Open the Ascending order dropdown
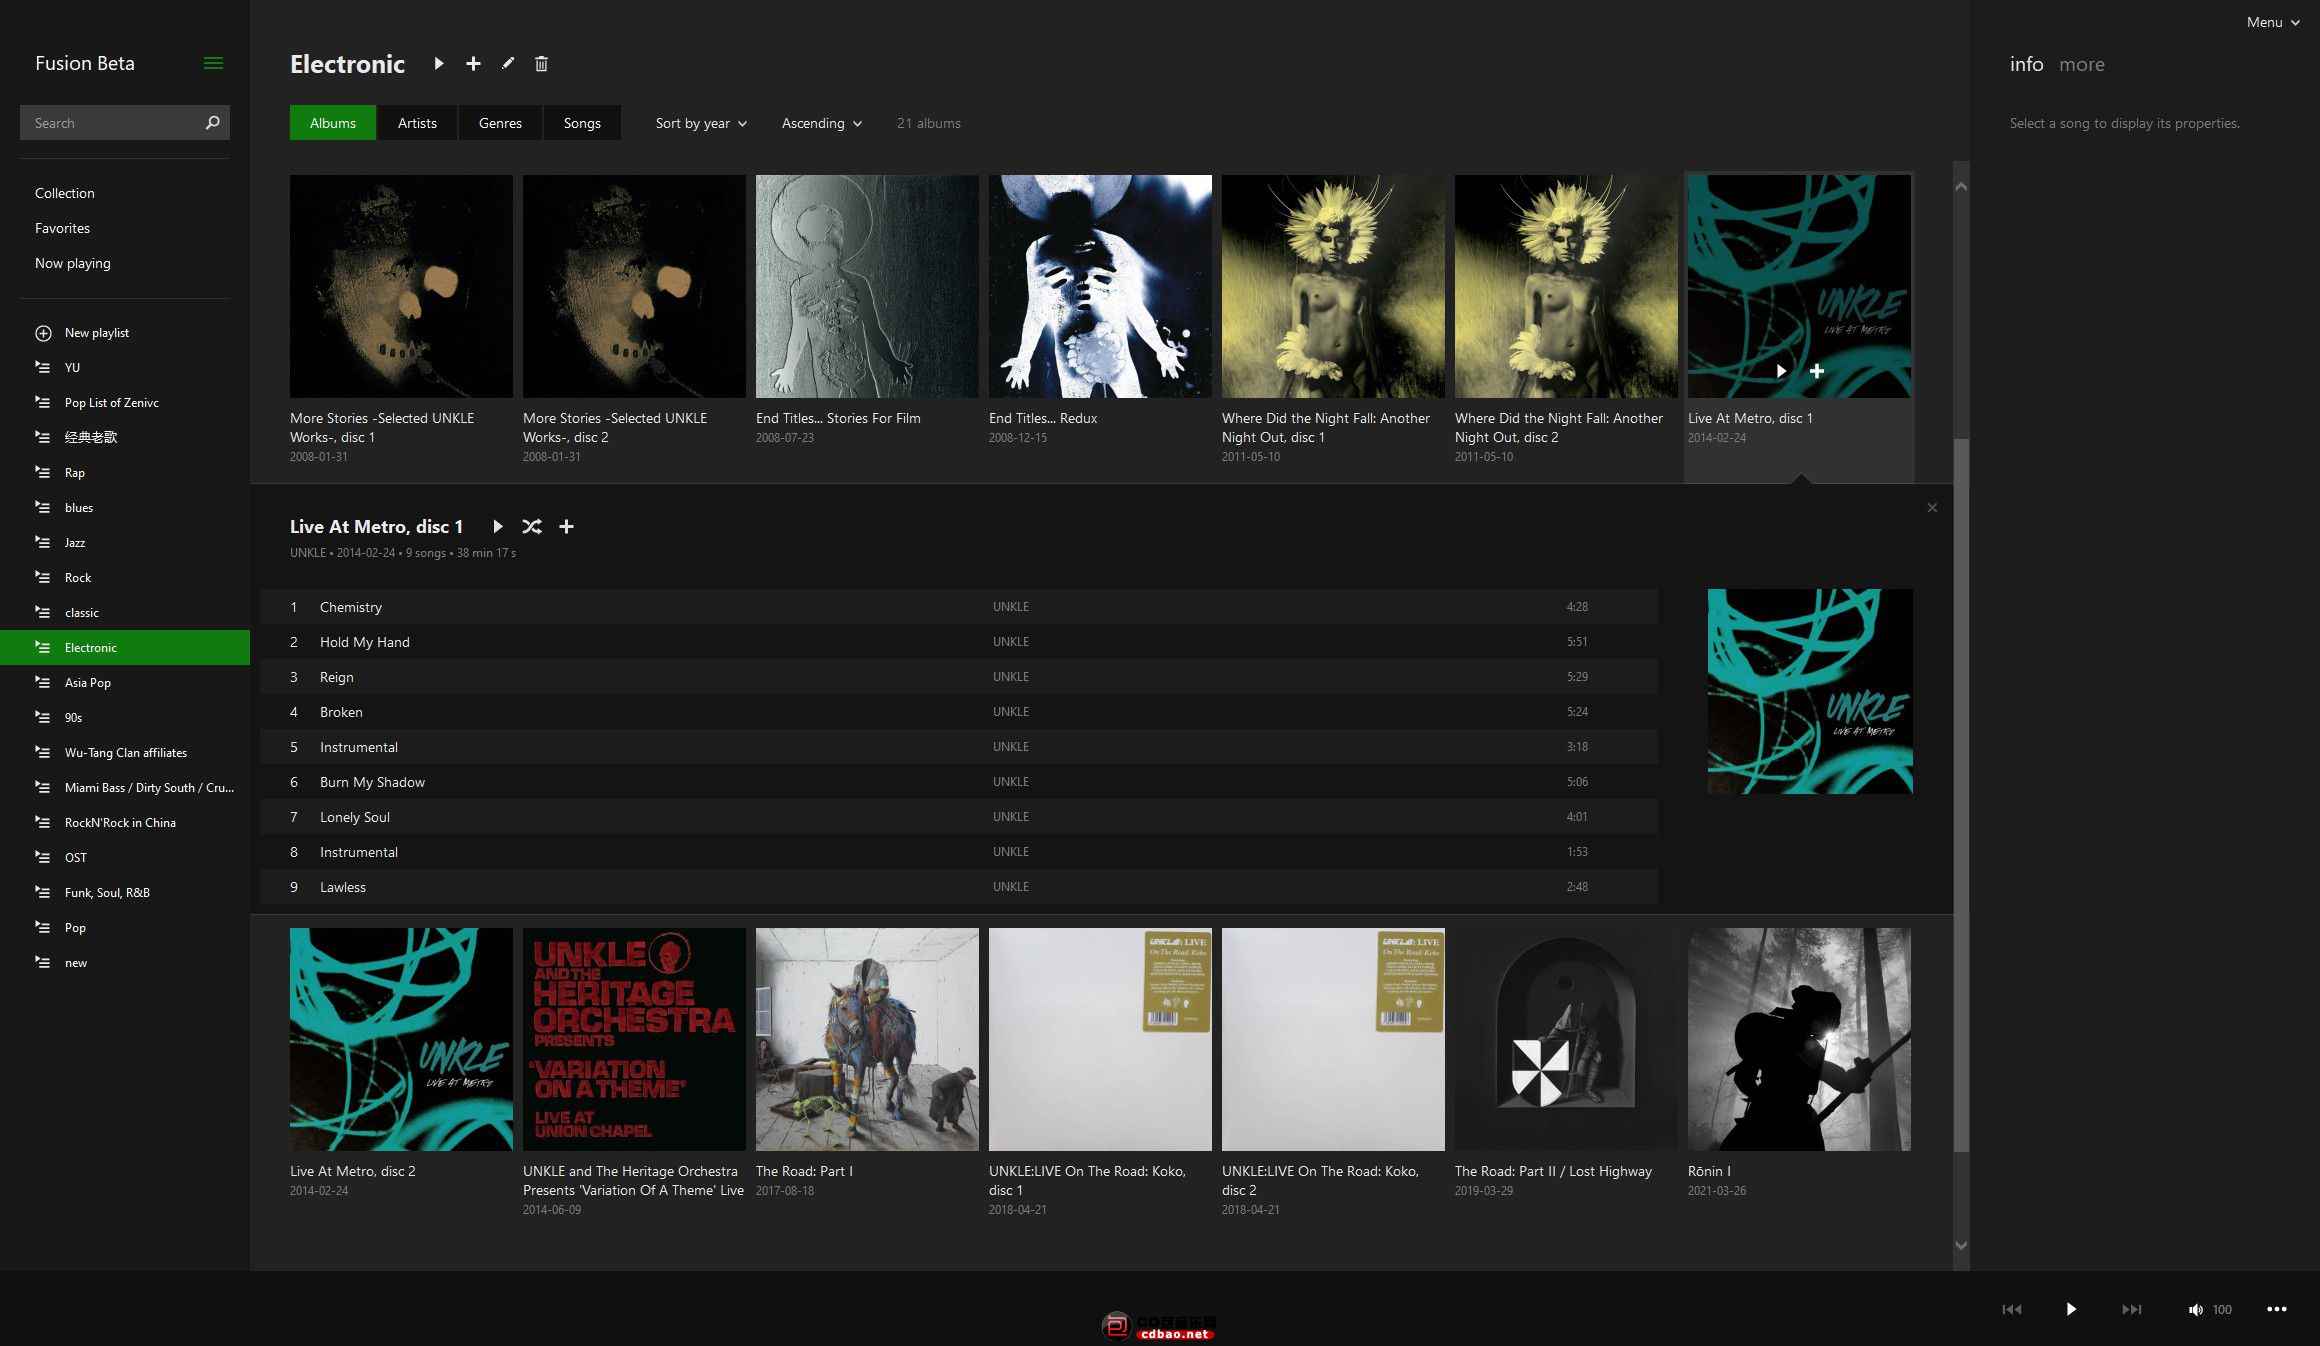 (x=821, y=123)
